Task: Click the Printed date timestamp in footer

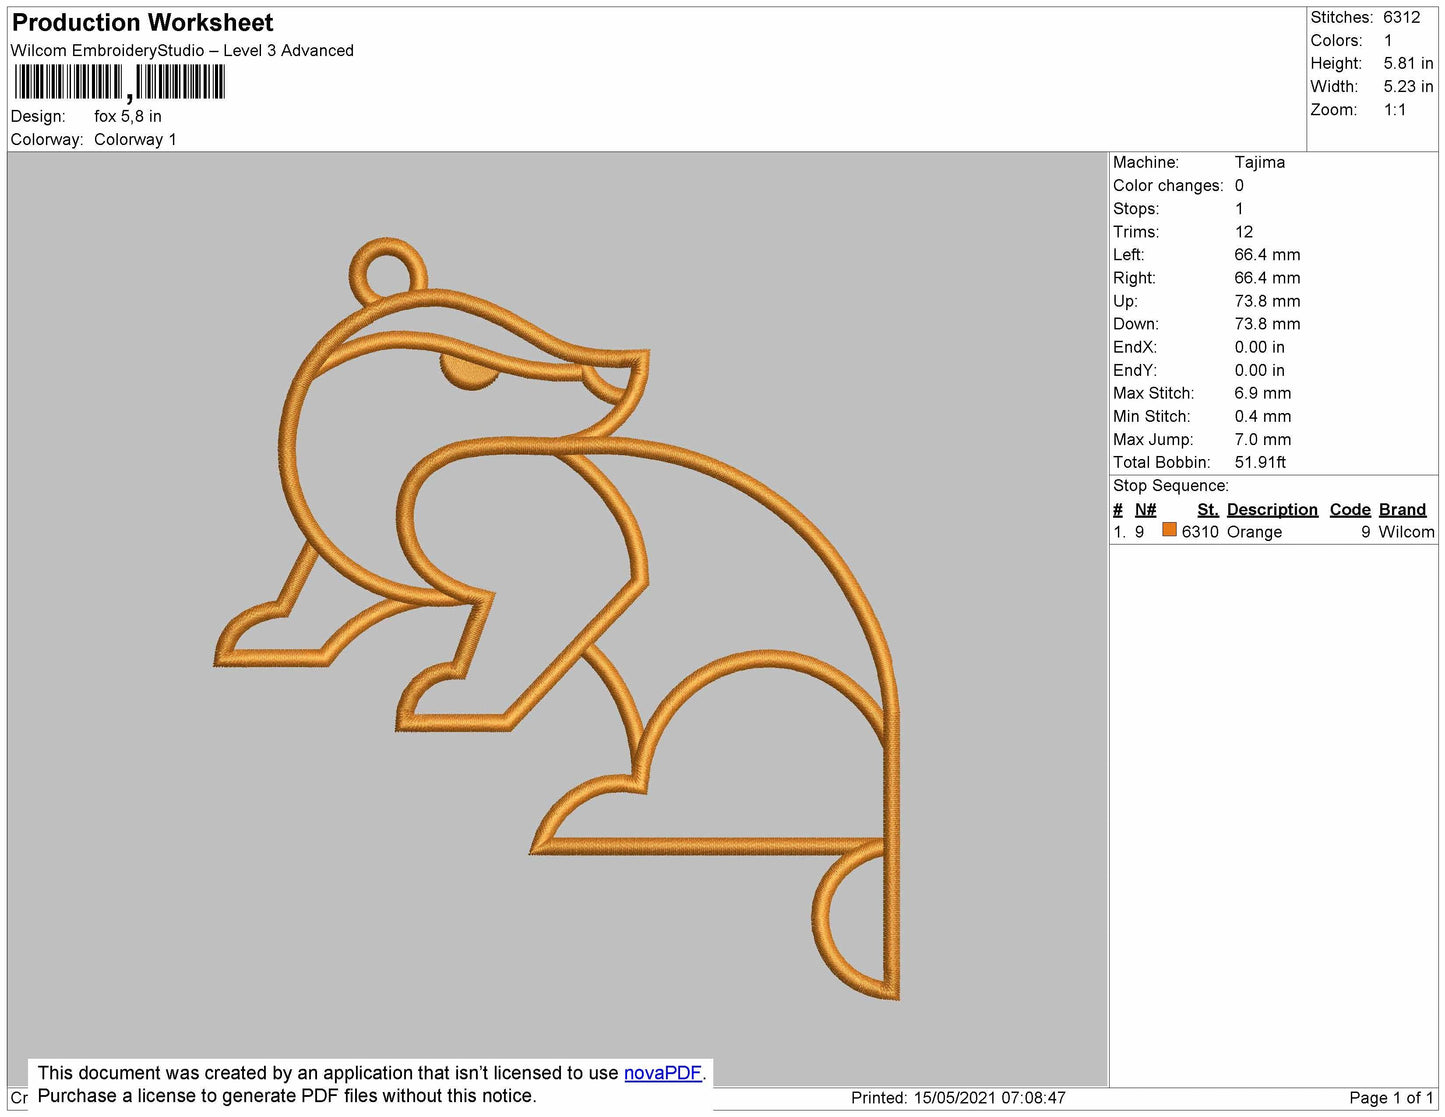Action: tap(958, 1098)
